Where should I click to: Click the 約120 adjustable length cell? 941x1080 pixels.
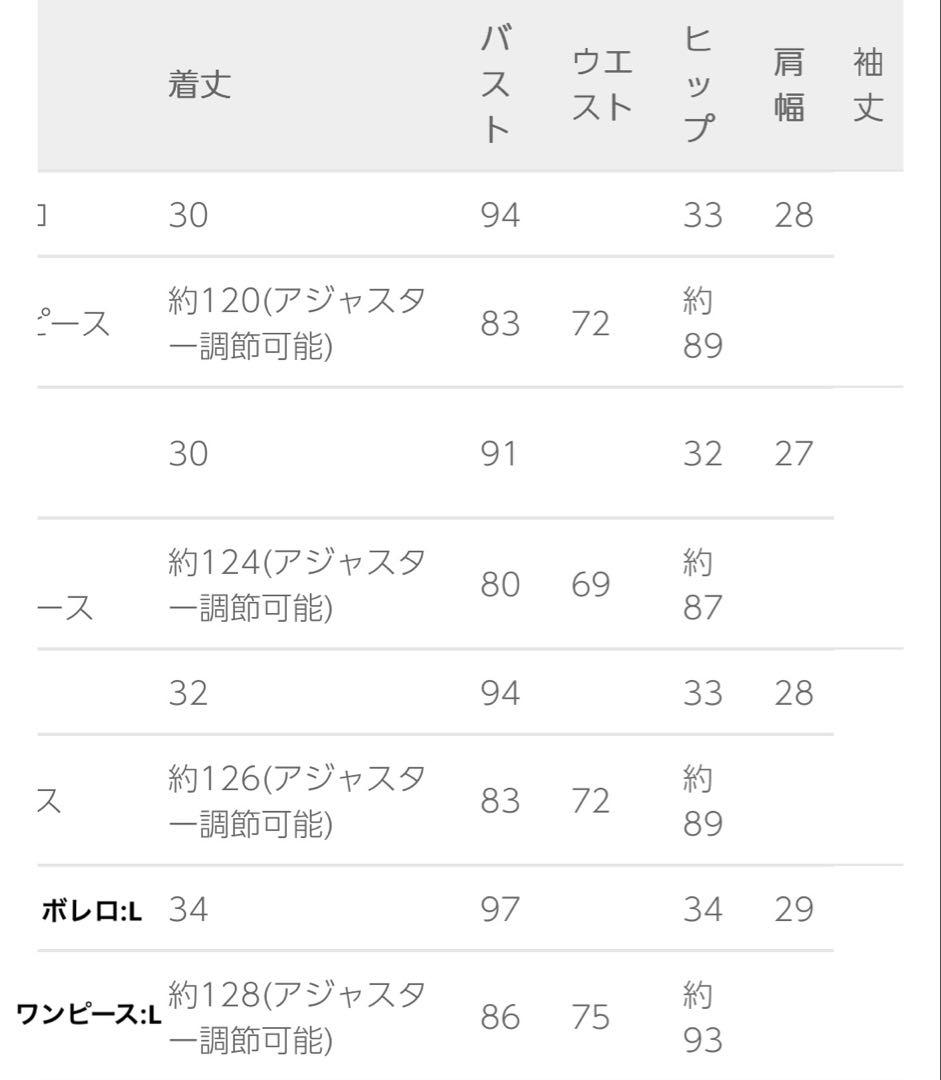click(297, 322)
